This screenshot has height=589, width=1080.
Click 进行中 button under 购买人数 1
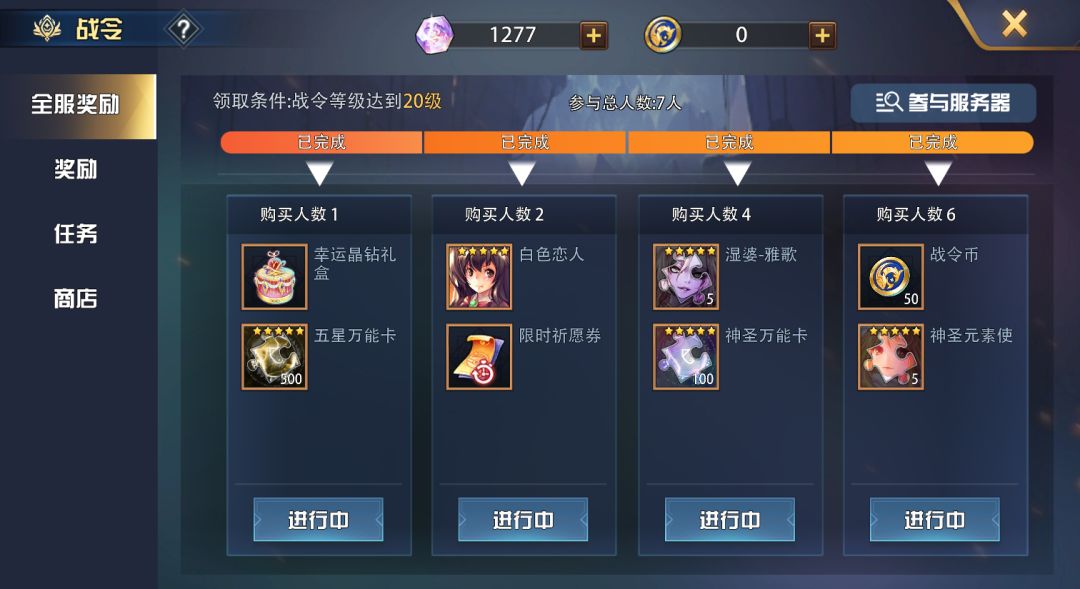click(x=318, y=519)
